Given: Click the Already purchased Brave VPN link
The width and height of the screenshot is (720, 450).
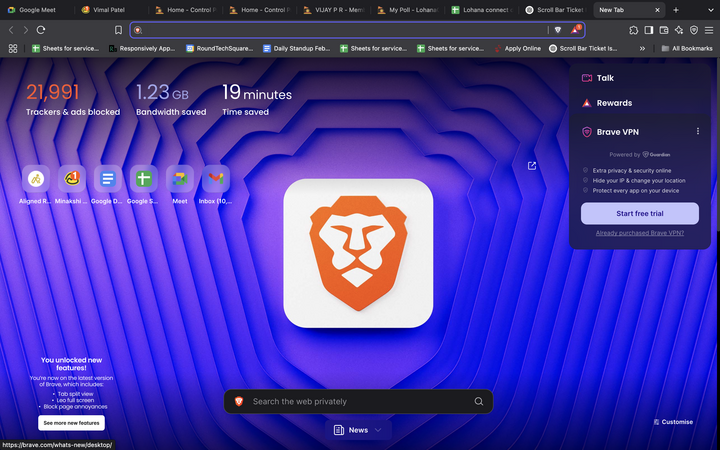Looking at the screenshot, I should coord(640,233).
